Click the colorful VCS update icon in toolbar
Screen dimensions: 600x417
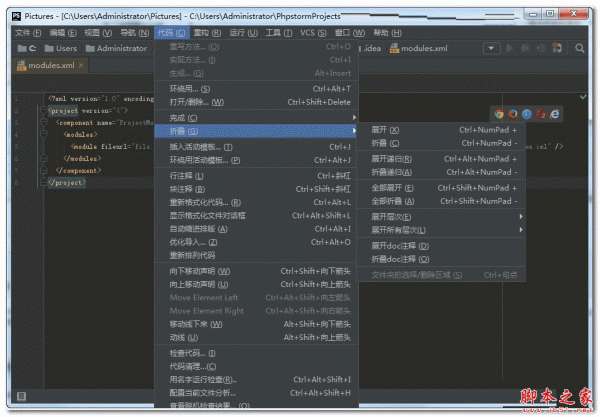tap(557, 48)
